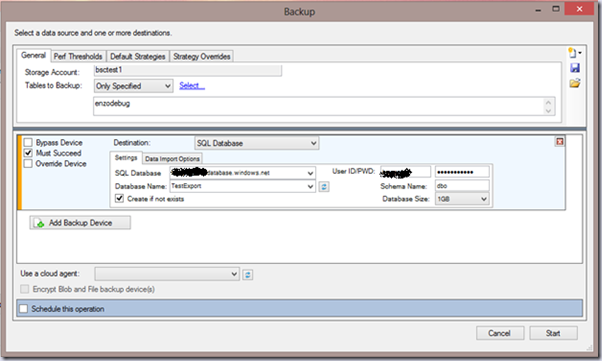The image size is (602, 361).
Task: Choose a Database Size from dropdown
Action: coord(462,199)
